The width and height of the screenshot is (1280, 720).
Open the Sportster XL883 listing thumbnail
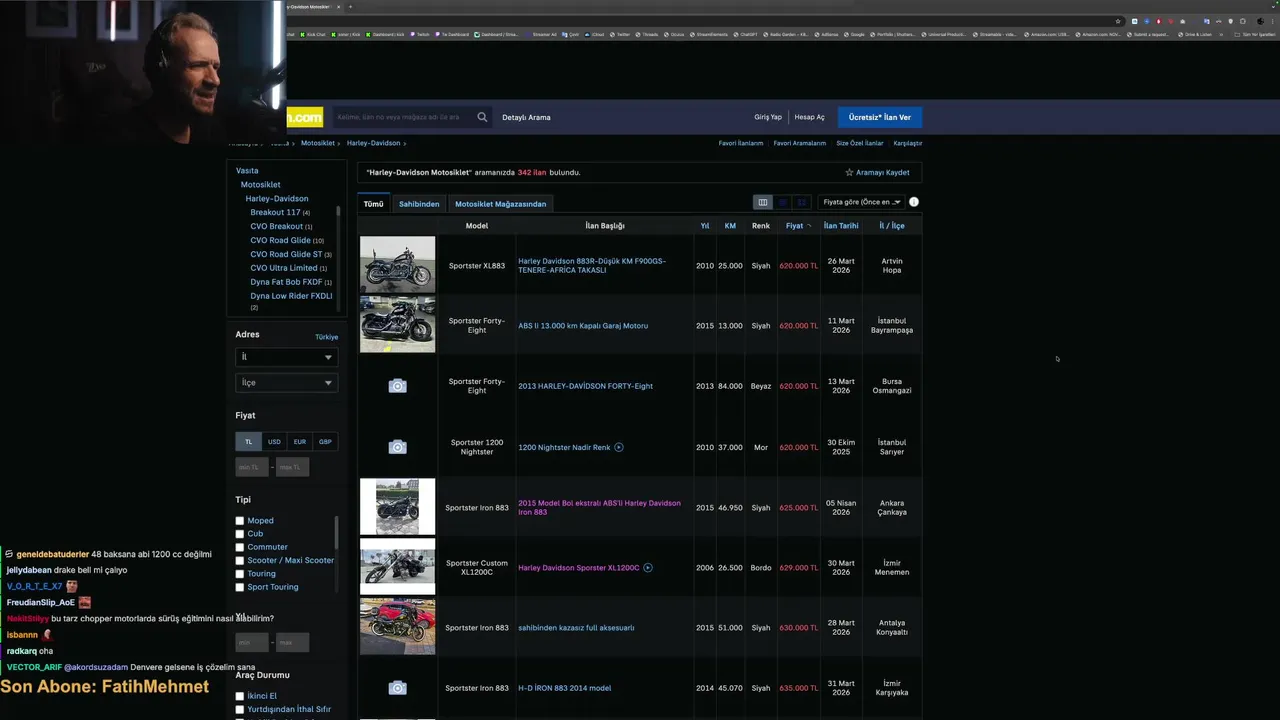[x=397, y=264]
